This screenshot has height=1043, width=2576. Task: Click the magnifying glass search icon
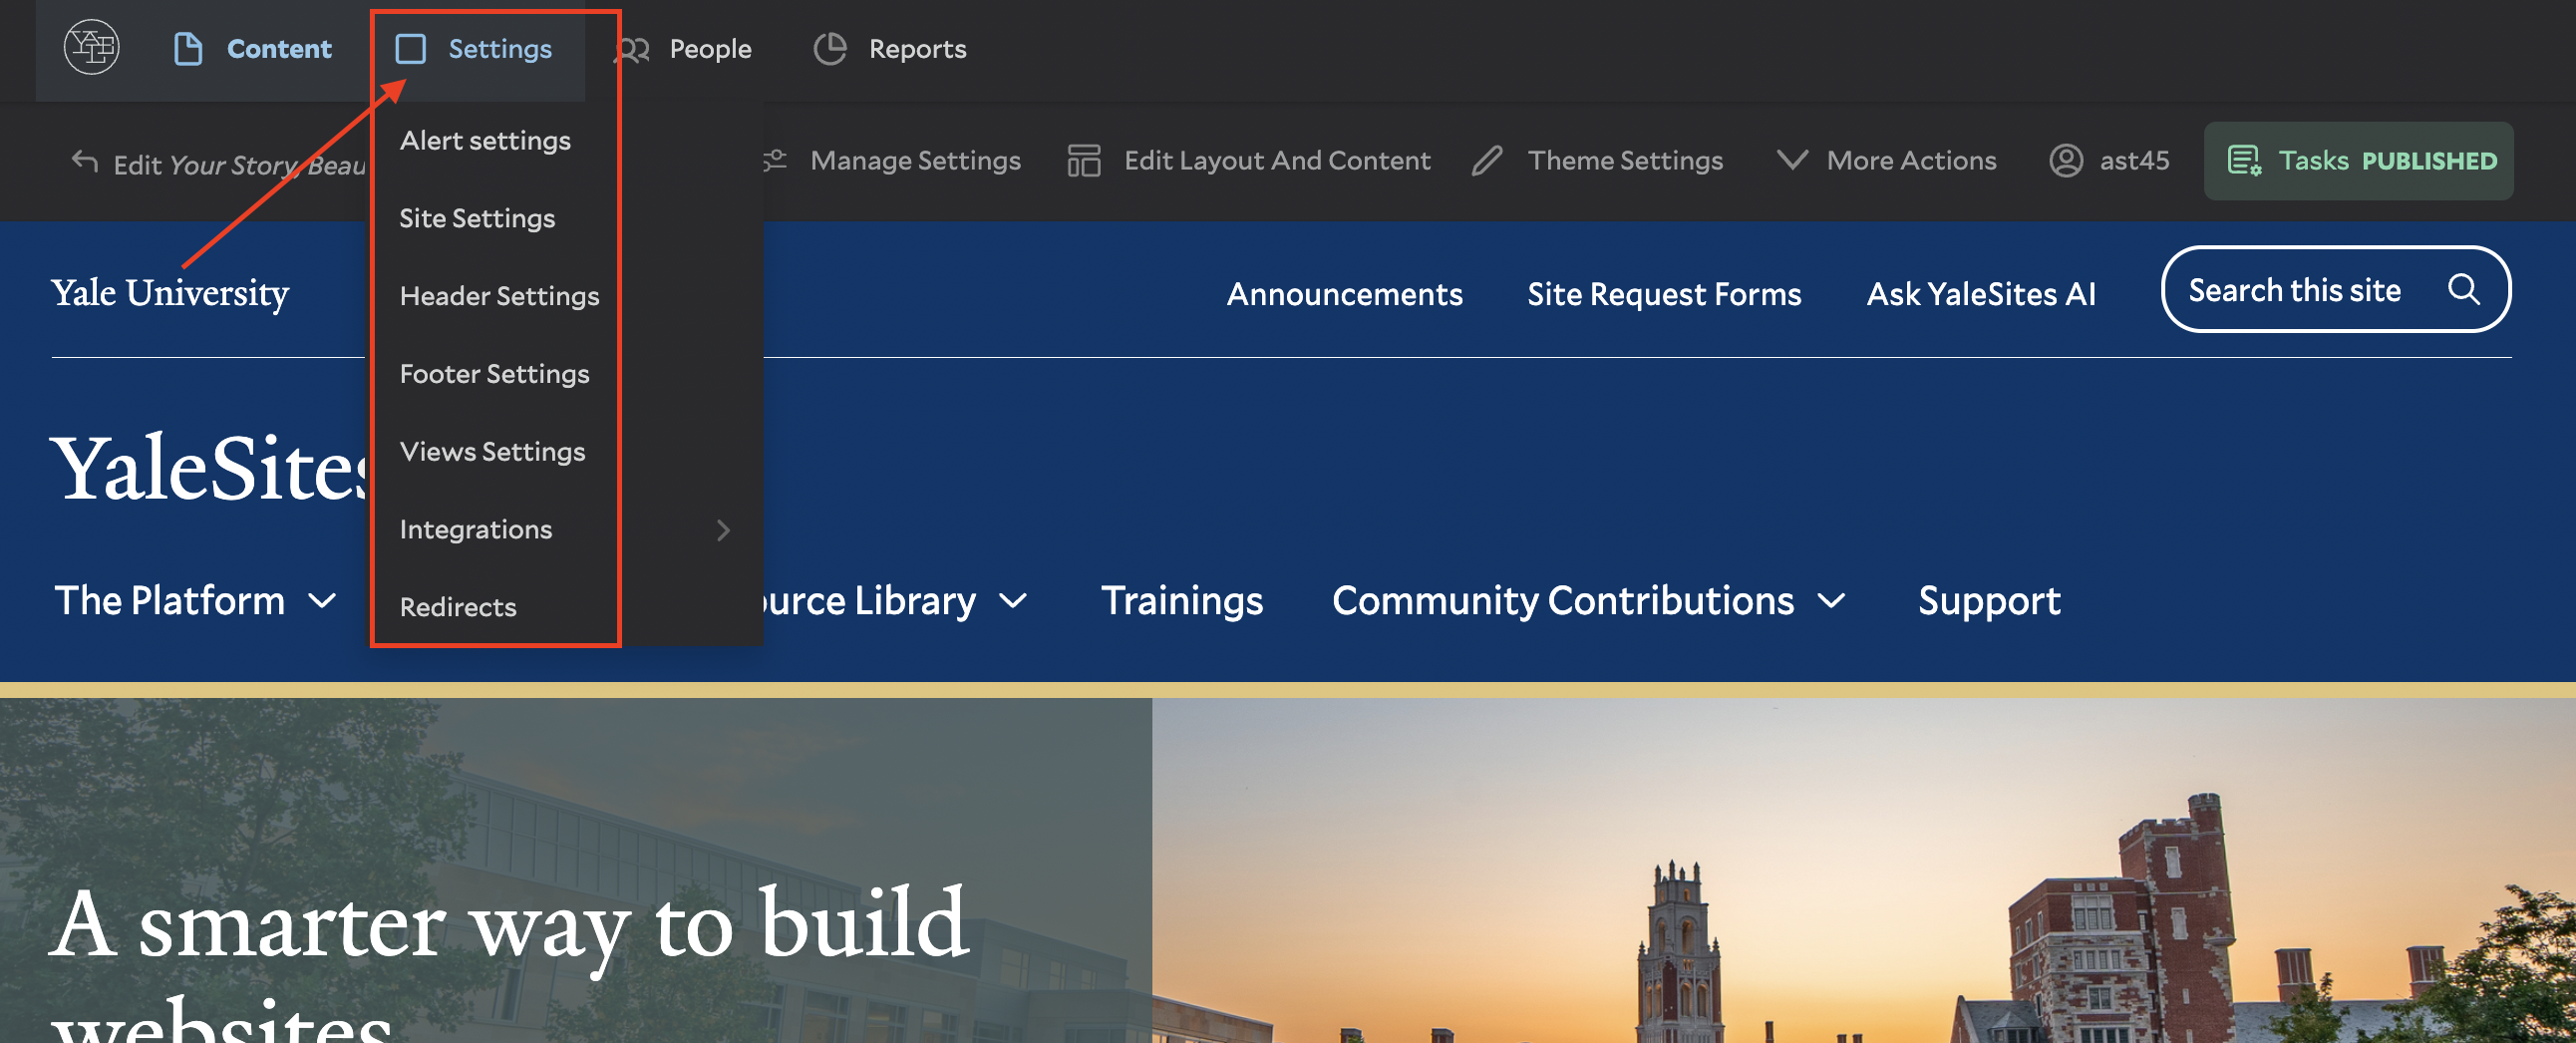[x=2463, y=289]
